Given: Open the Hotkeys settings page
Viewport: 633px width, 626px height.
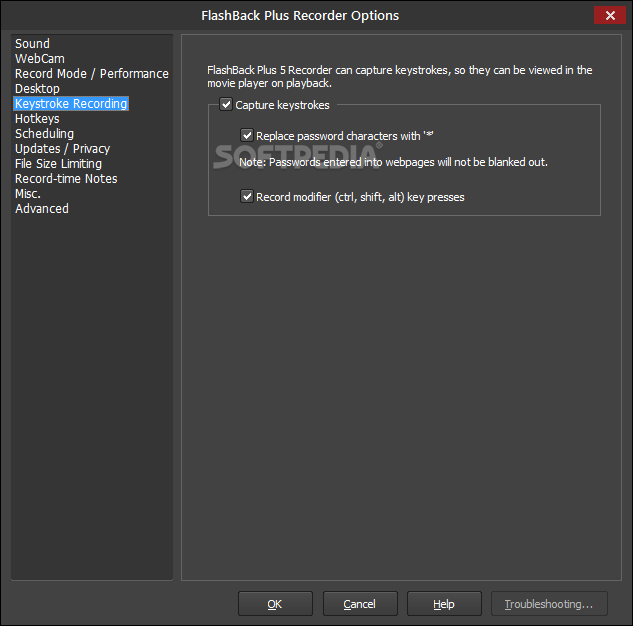Looking at the screenshot, I should click(37, 119).
